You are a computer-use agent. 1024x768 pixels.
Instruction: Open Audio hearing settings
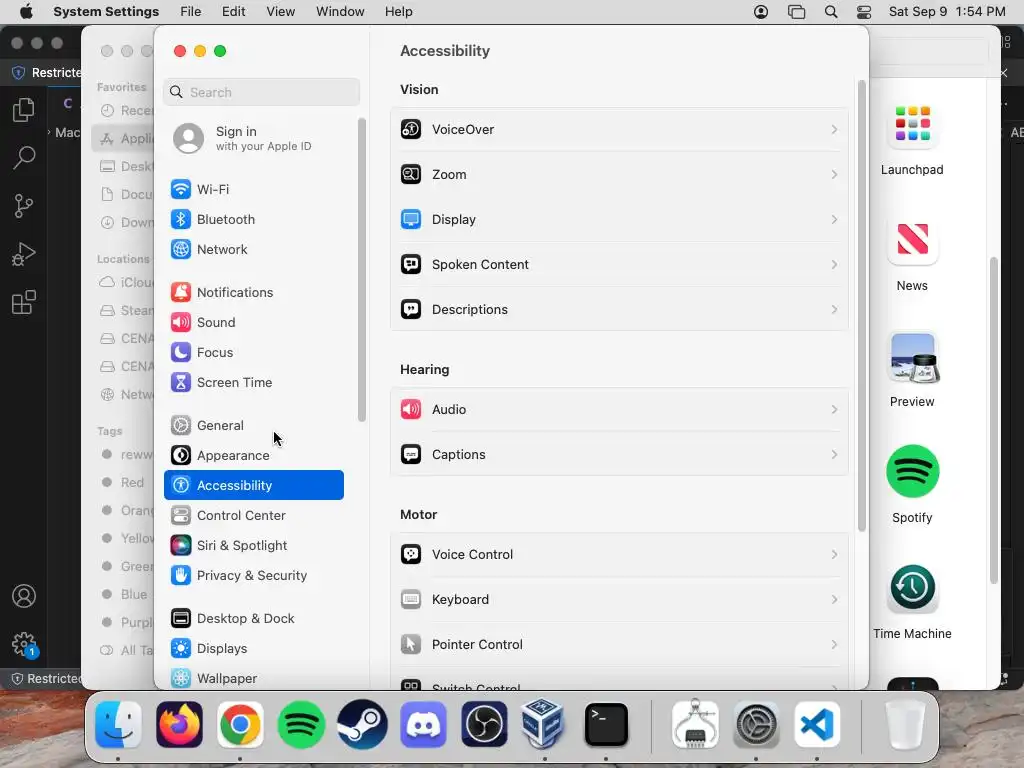click(619, 409)
